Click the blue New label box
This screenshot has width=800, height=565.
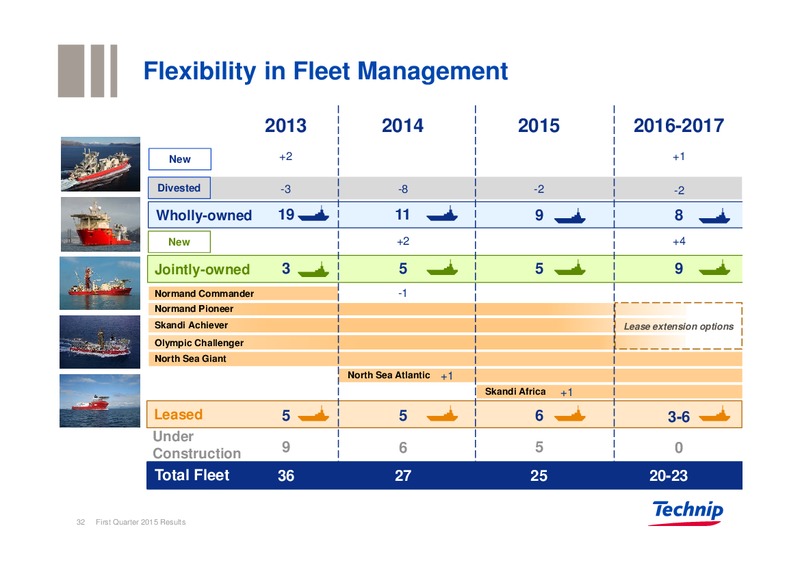pyautogui.click(x=180, y=159)
